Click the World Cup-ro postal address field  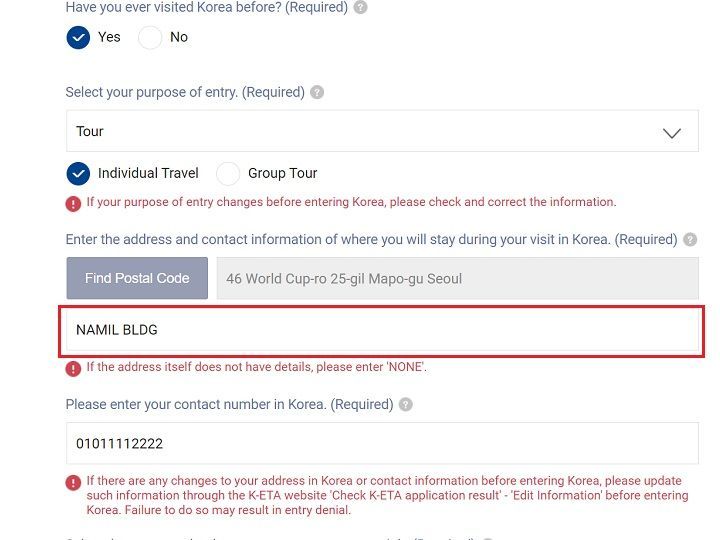click(x=457, y=278)
